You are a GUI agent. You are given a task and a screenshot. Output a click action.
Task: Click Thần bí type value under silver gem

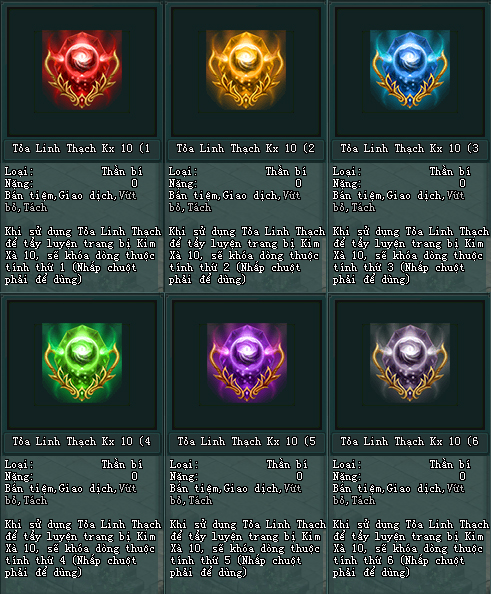(x=450, y=464)
